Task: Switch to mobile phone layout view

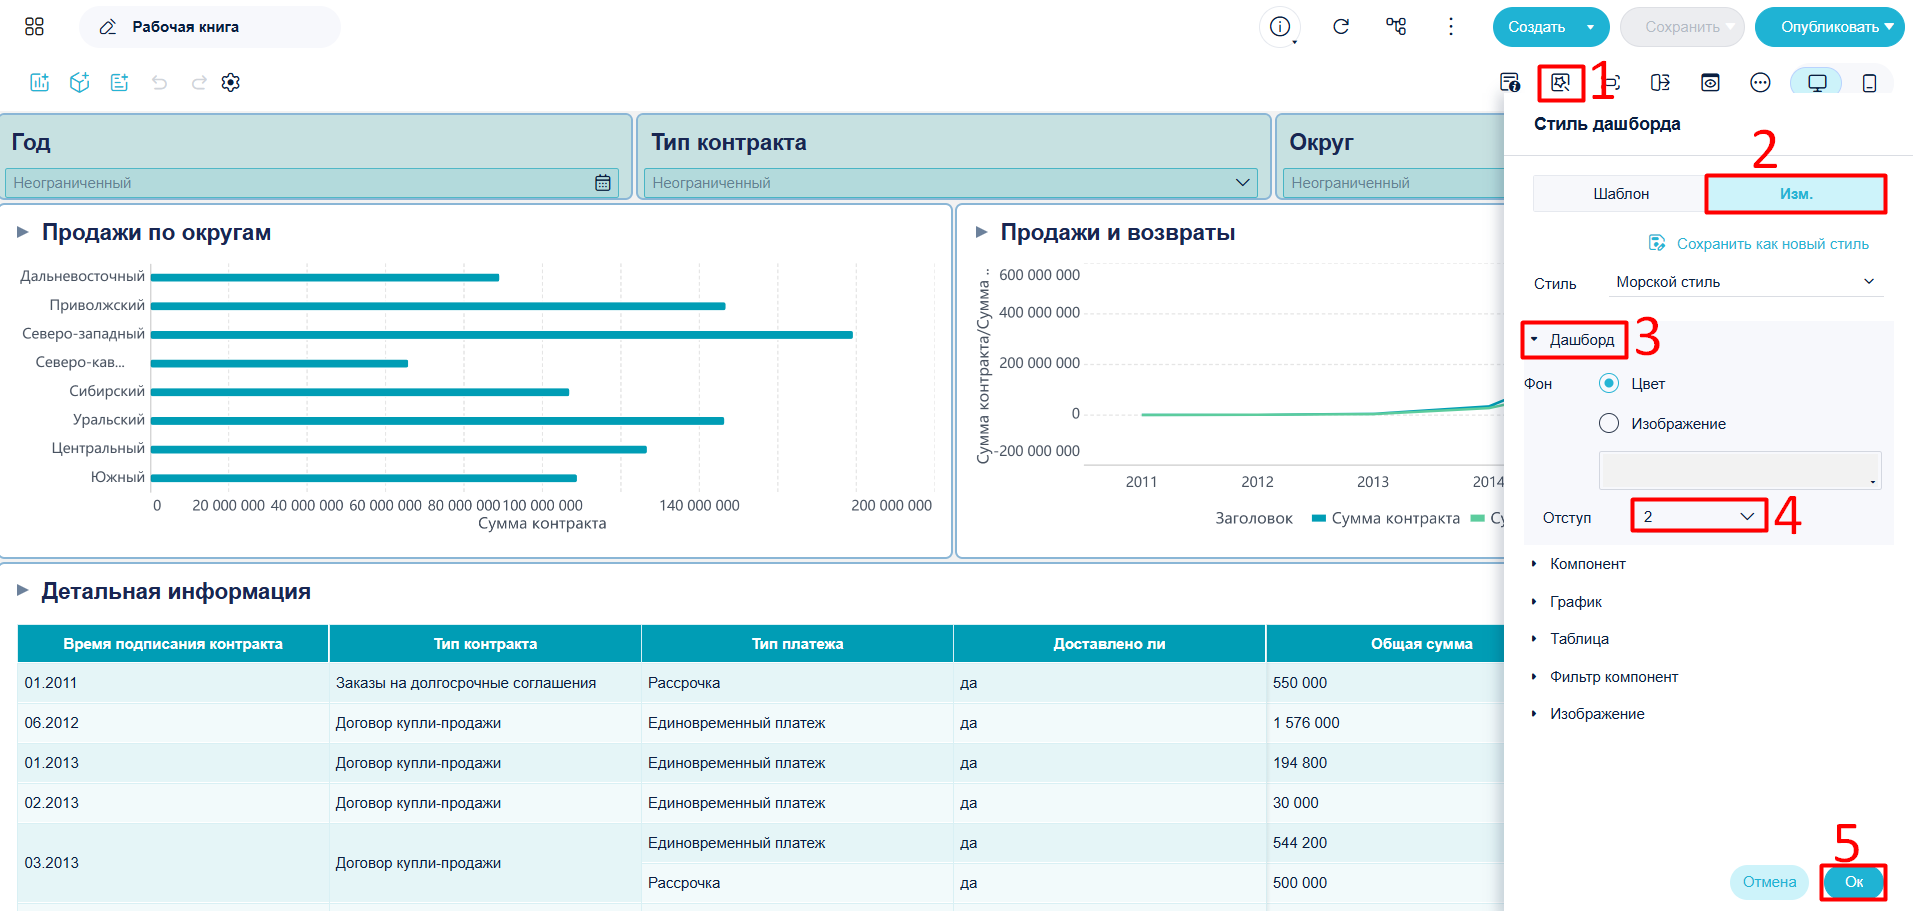Action: click(x=1869, y=83)
